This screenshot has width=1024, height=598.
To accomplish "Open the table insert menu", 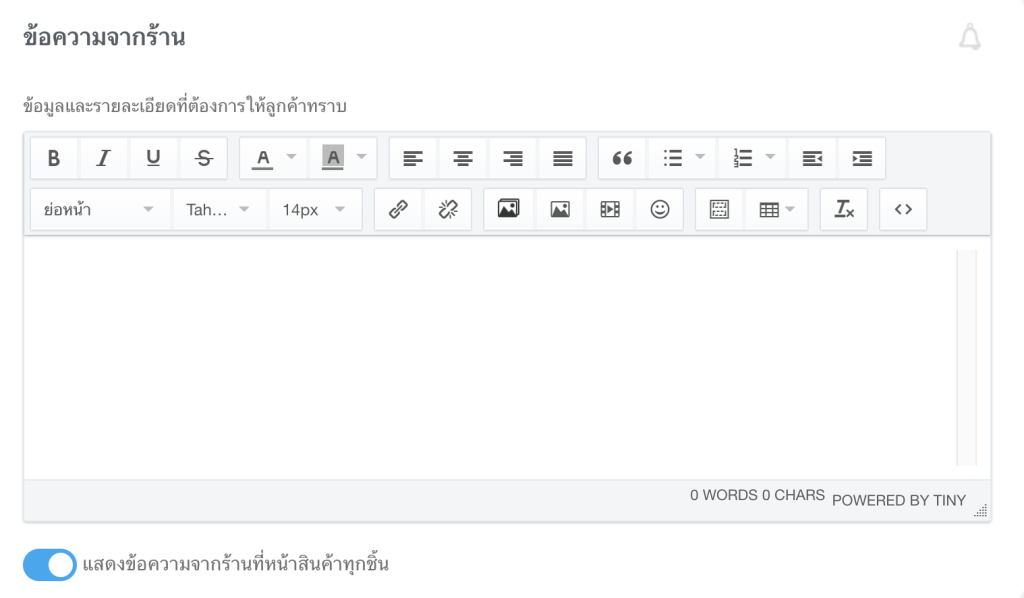I will pyautogui.click(x=777, y=210).
